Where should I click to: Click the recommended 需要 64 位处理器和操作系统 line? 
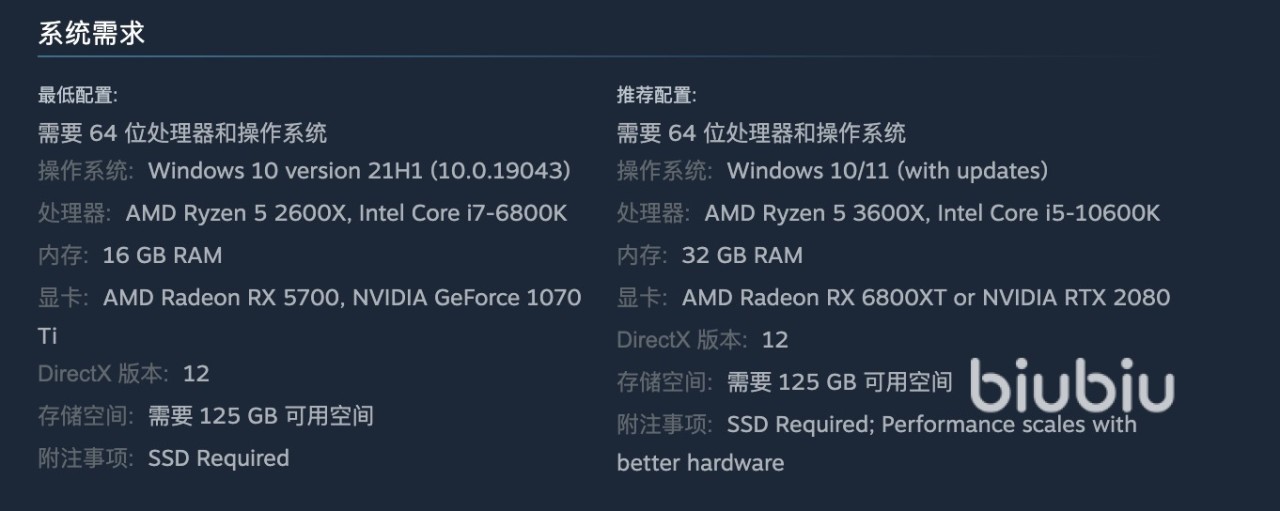pyautogui.click(x=761, y=132)
